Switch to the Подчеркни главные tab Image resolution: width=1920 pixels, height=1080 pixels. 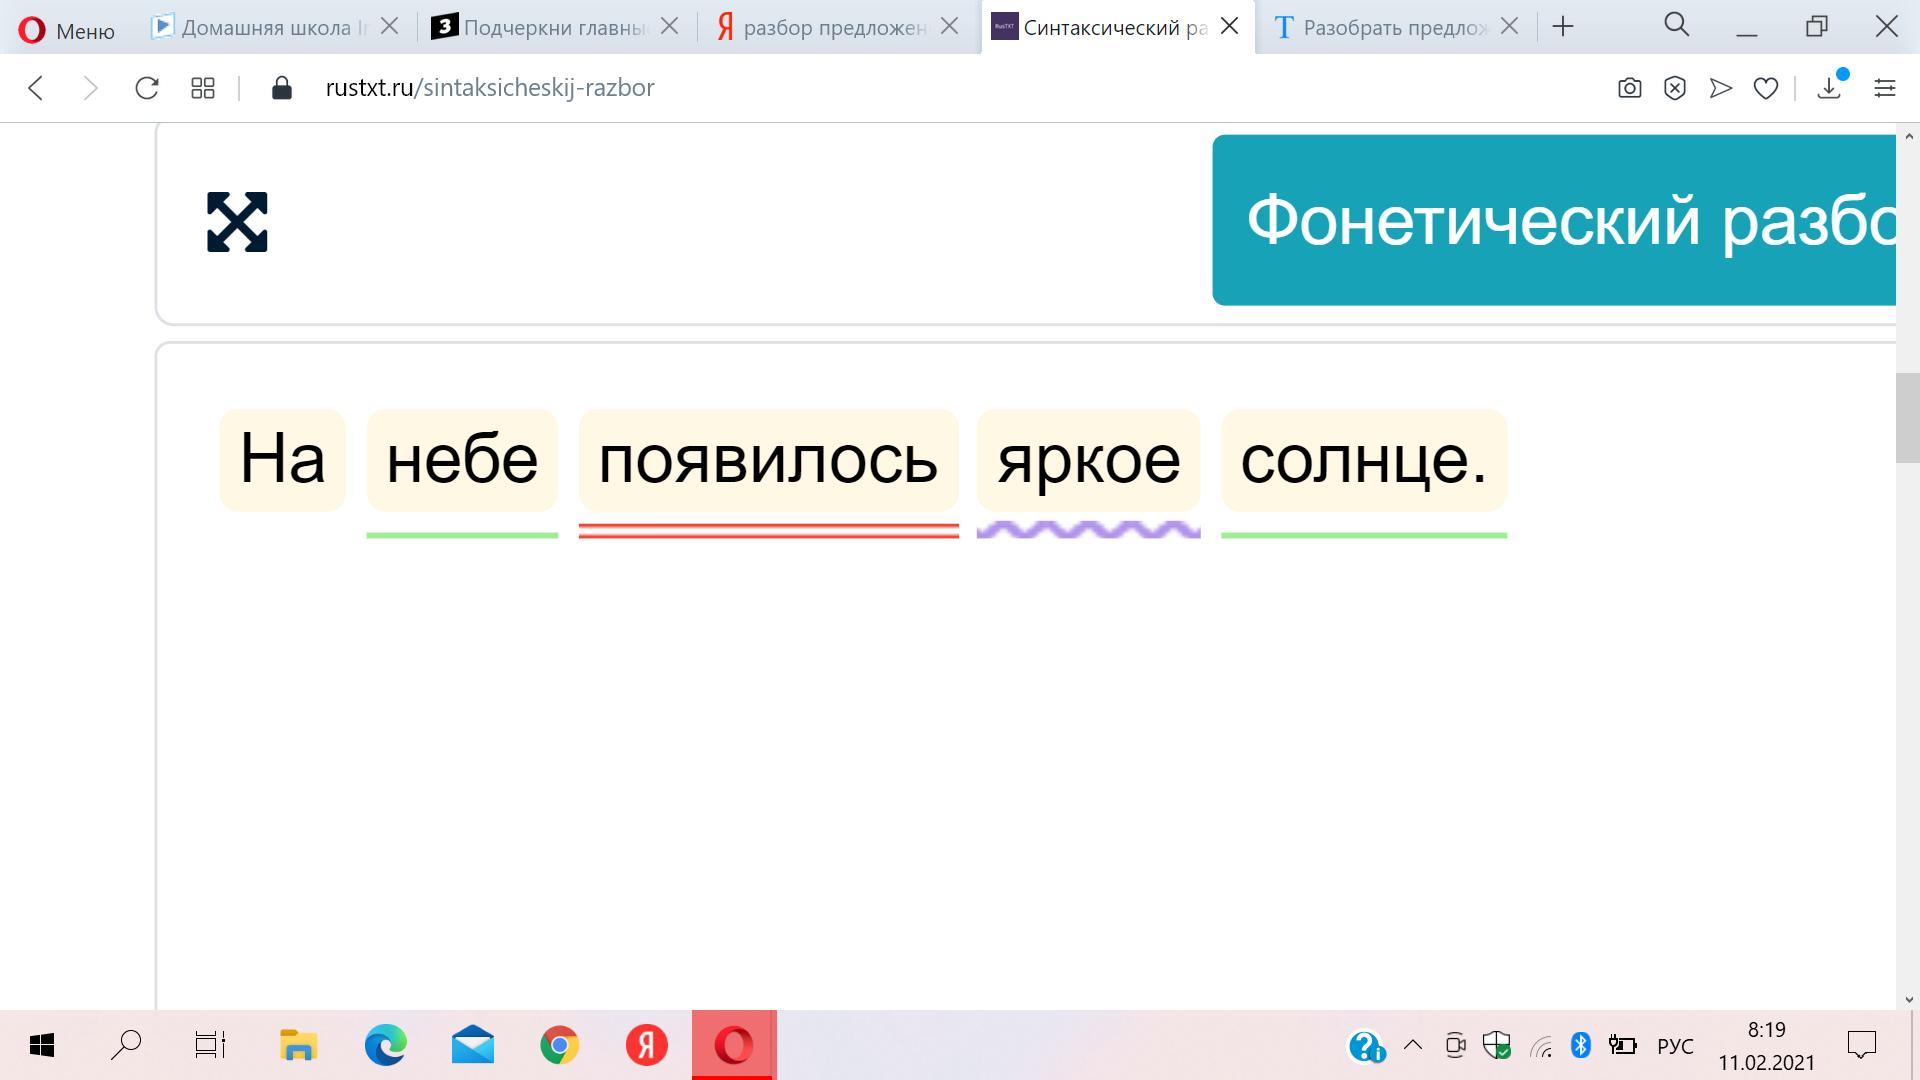pos(543,27)
